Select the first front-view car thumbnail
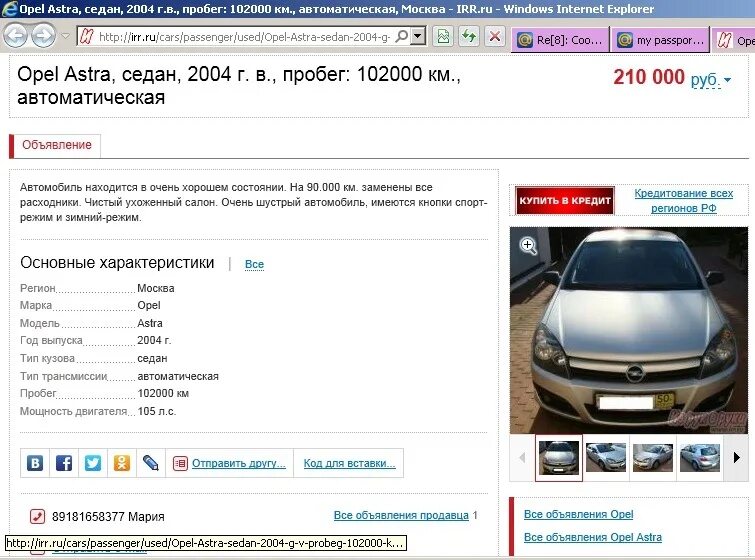755x560 pixels. point(559,458)
